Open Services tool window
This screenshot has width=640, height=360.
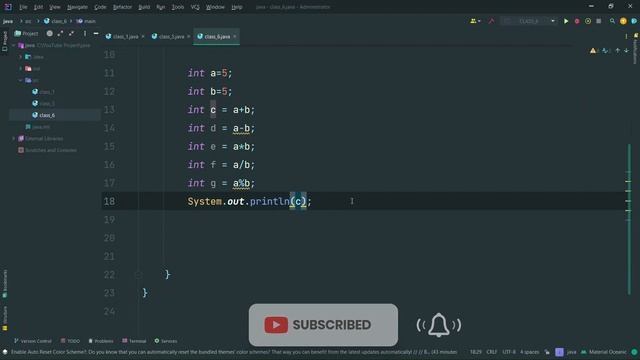point(166,341)
